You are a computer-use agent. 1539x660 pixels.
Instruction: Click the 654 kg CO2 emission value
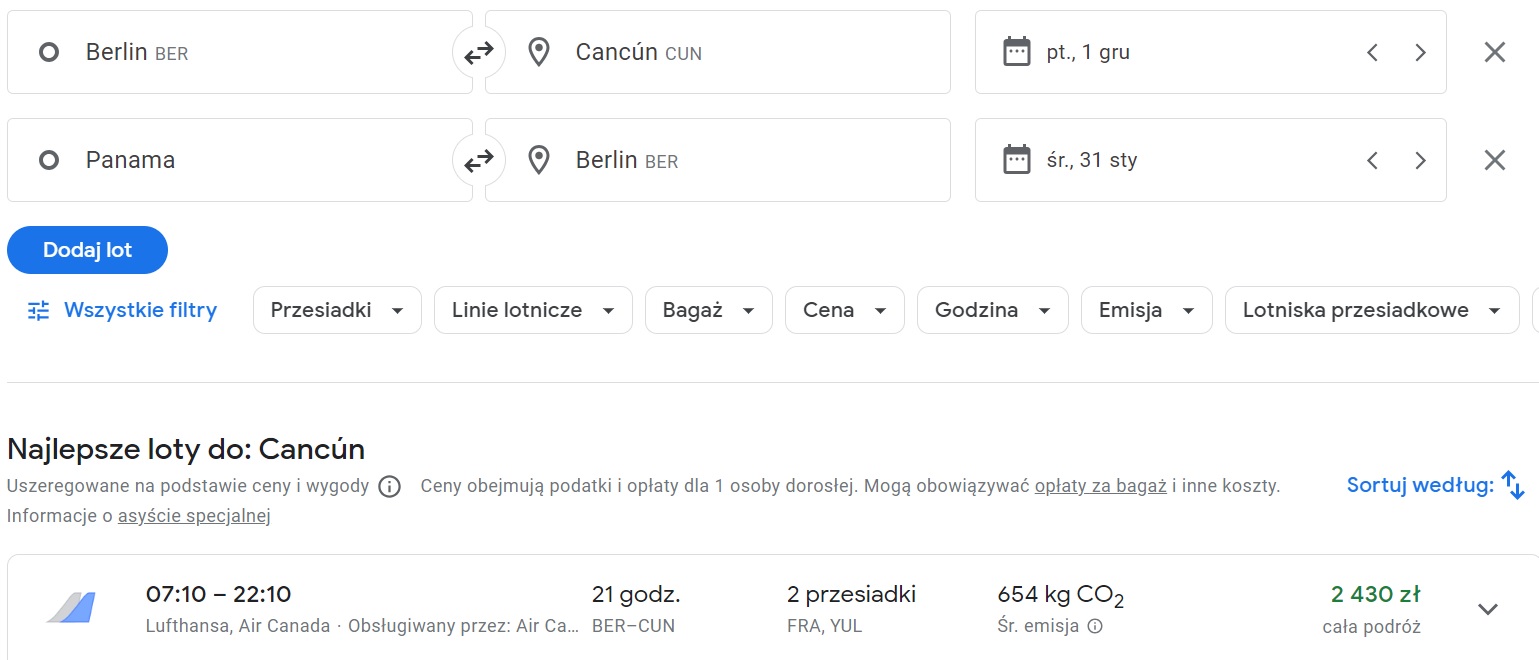[x=1061, y=596]
